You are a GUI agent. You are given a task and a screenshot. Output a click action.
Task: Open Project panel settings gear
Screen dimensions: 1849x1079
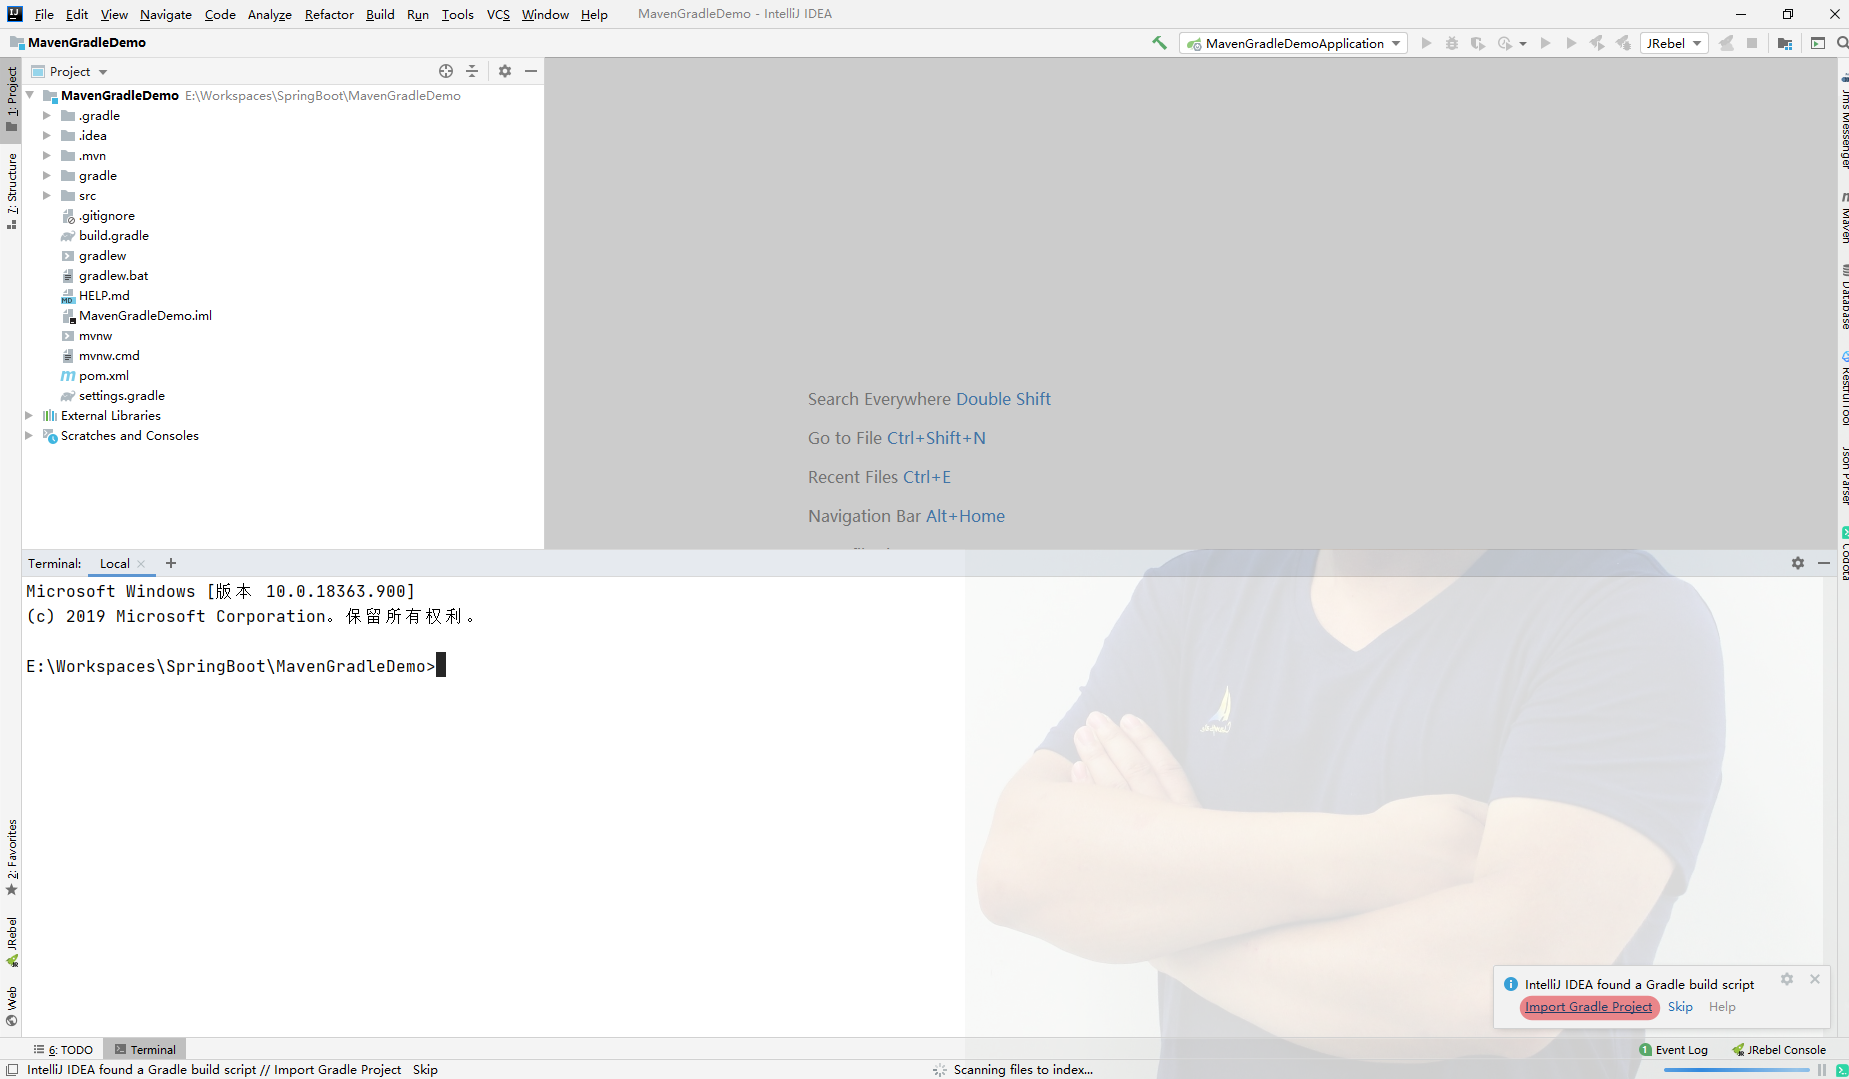tap(505, 71)
